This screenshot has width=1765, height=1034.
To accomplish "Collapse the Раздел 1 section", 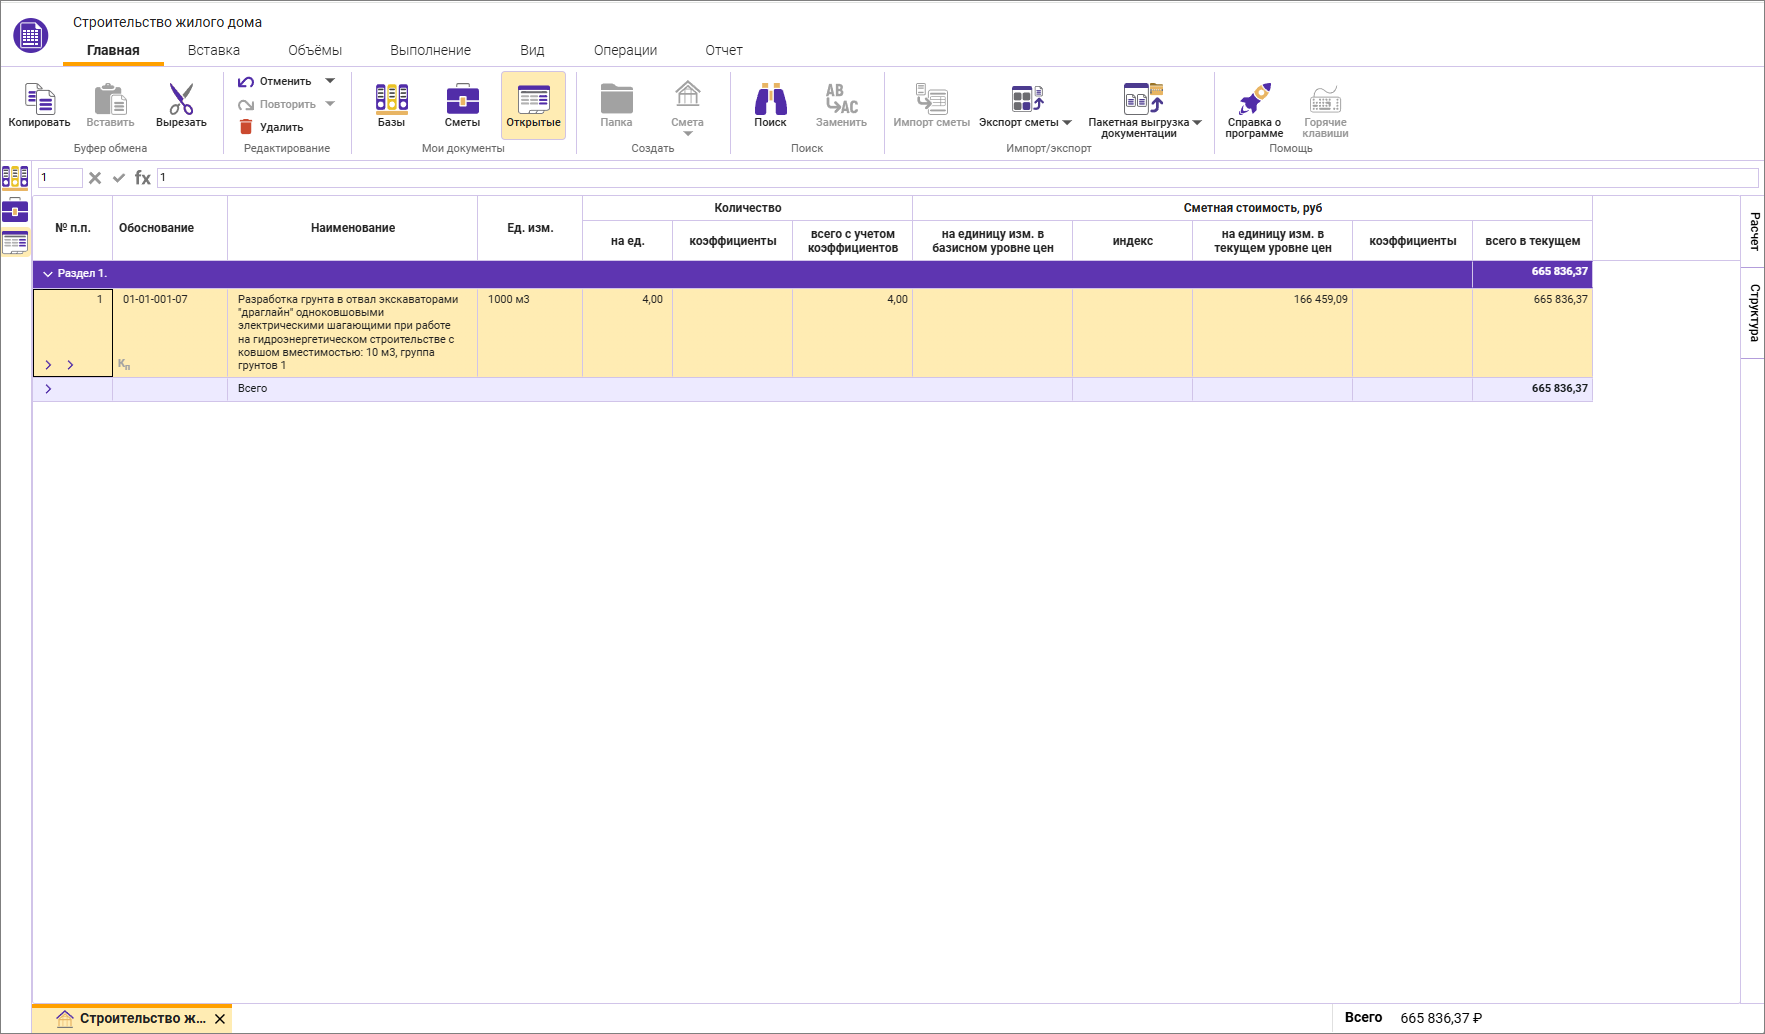I will pyautogui.click(x=48, y=274).
